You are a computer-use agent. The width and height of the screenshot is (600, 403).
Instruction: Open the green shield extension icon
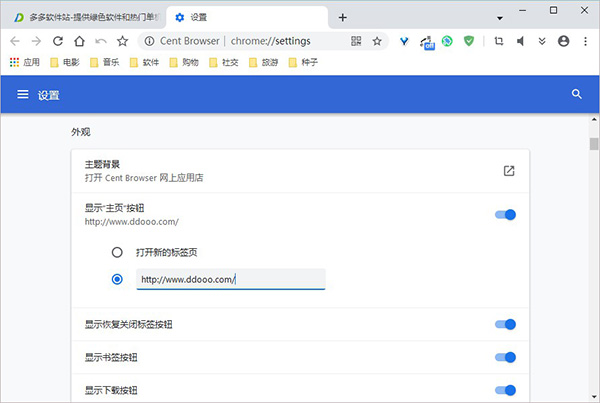[x=469, y=41]
